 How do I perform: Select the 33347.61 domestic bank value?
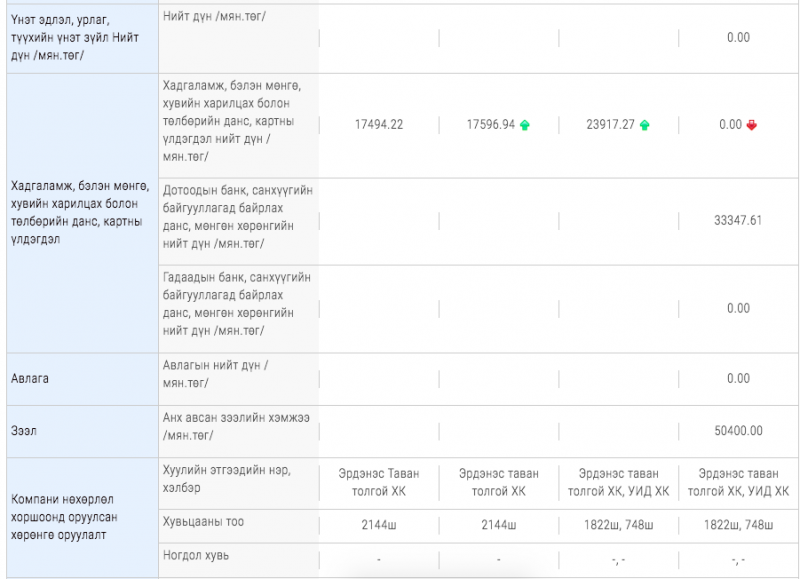[738, 220]
